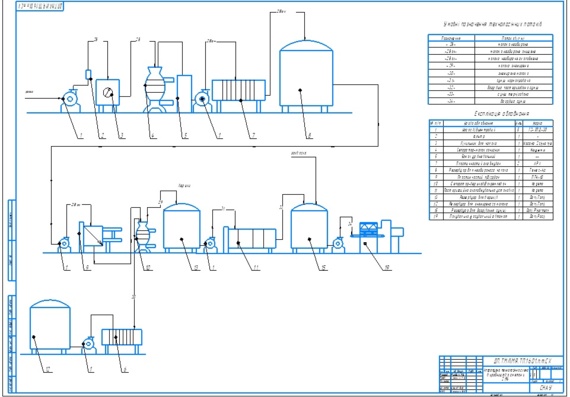Image resolution: width=570 pixels, height=397 pixels.
Task: Click the pump beside the bottom-left tank
Action: pyautogui.click(x=89, y=345)
